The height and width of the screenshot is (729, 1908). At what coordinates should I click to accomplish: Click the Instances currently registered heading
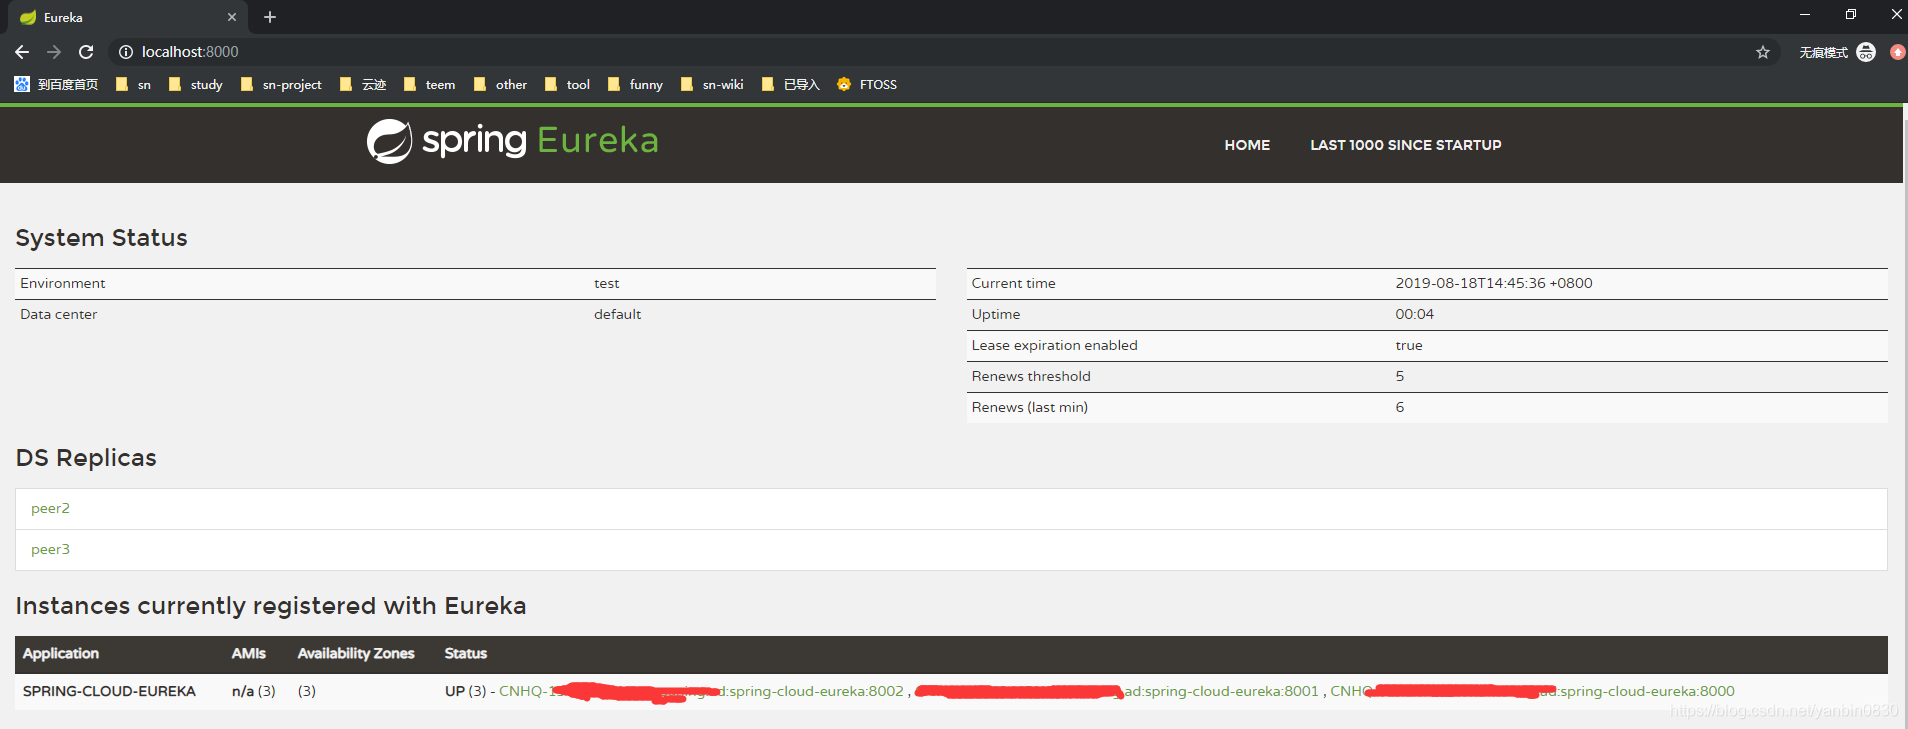pyautogui.click(x=271, y=606)
